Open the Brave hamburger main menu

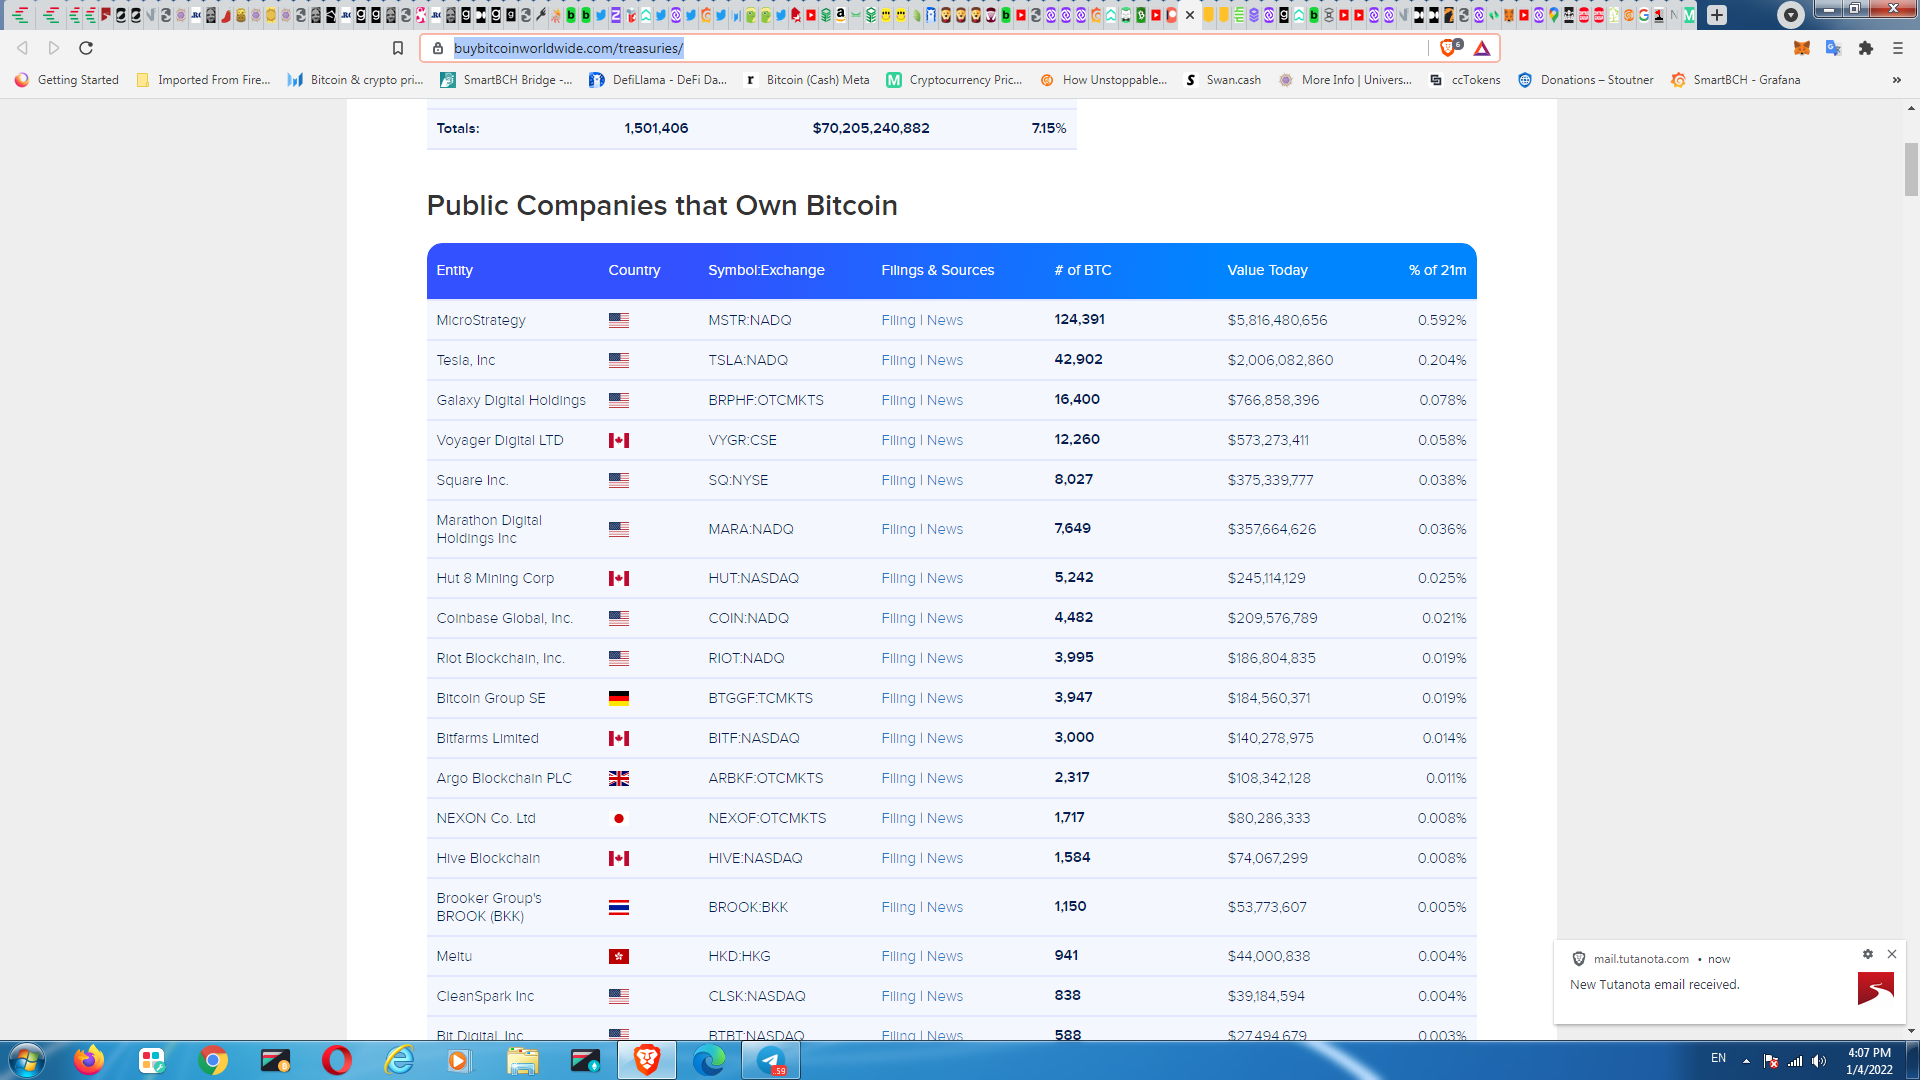pos(1898,48)
